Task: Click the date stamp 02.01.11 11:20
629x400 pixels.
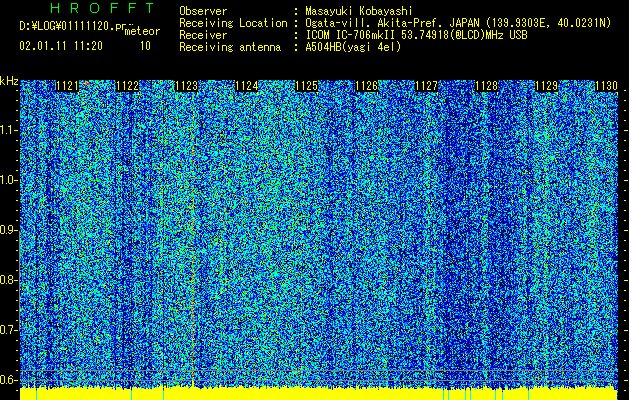Action: coord(61,46)
